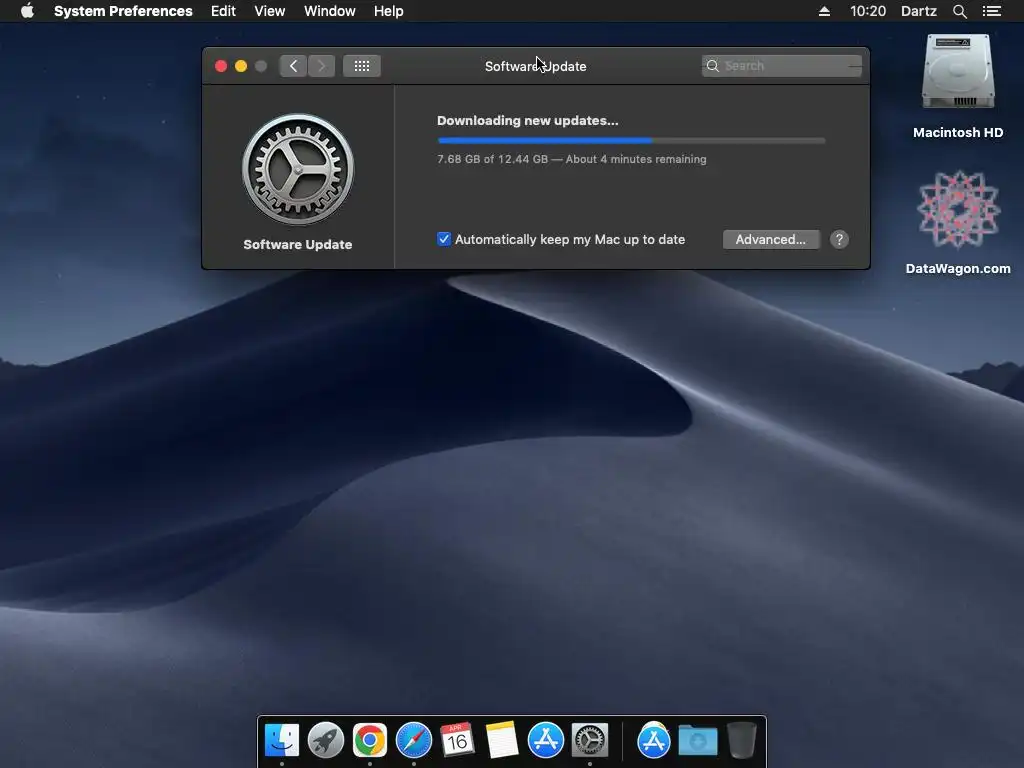Viewport: 1024px width, 768px height.
Task: Open the Downloads folder in the Dock
Action: point(697,741)
